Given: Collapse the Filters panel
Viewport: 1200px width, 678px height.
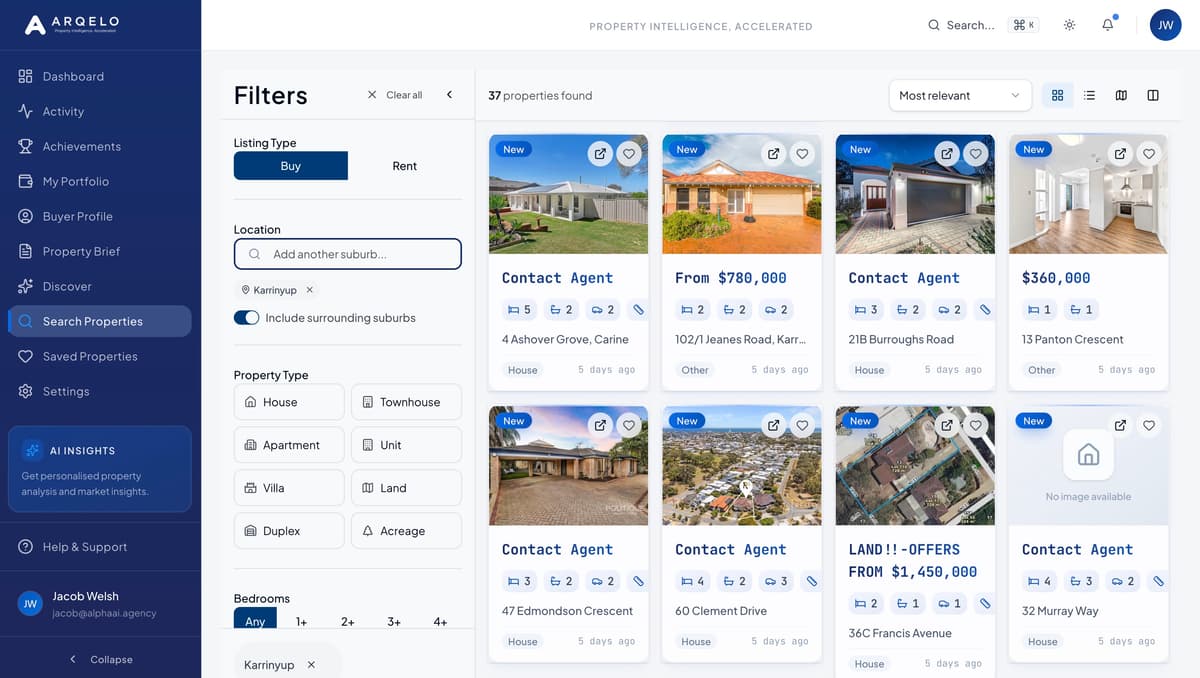Looking at the screenshot, I should pyautogui.click(x=449, y=94).
